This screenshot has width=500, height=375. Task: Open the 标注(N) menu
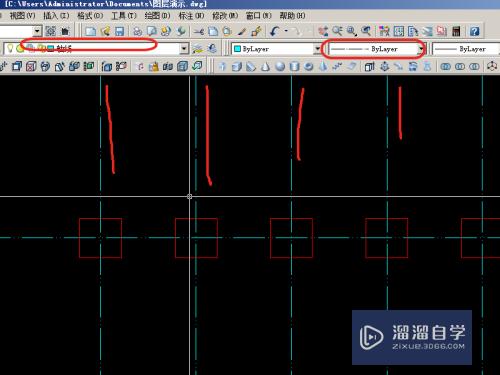191,15
